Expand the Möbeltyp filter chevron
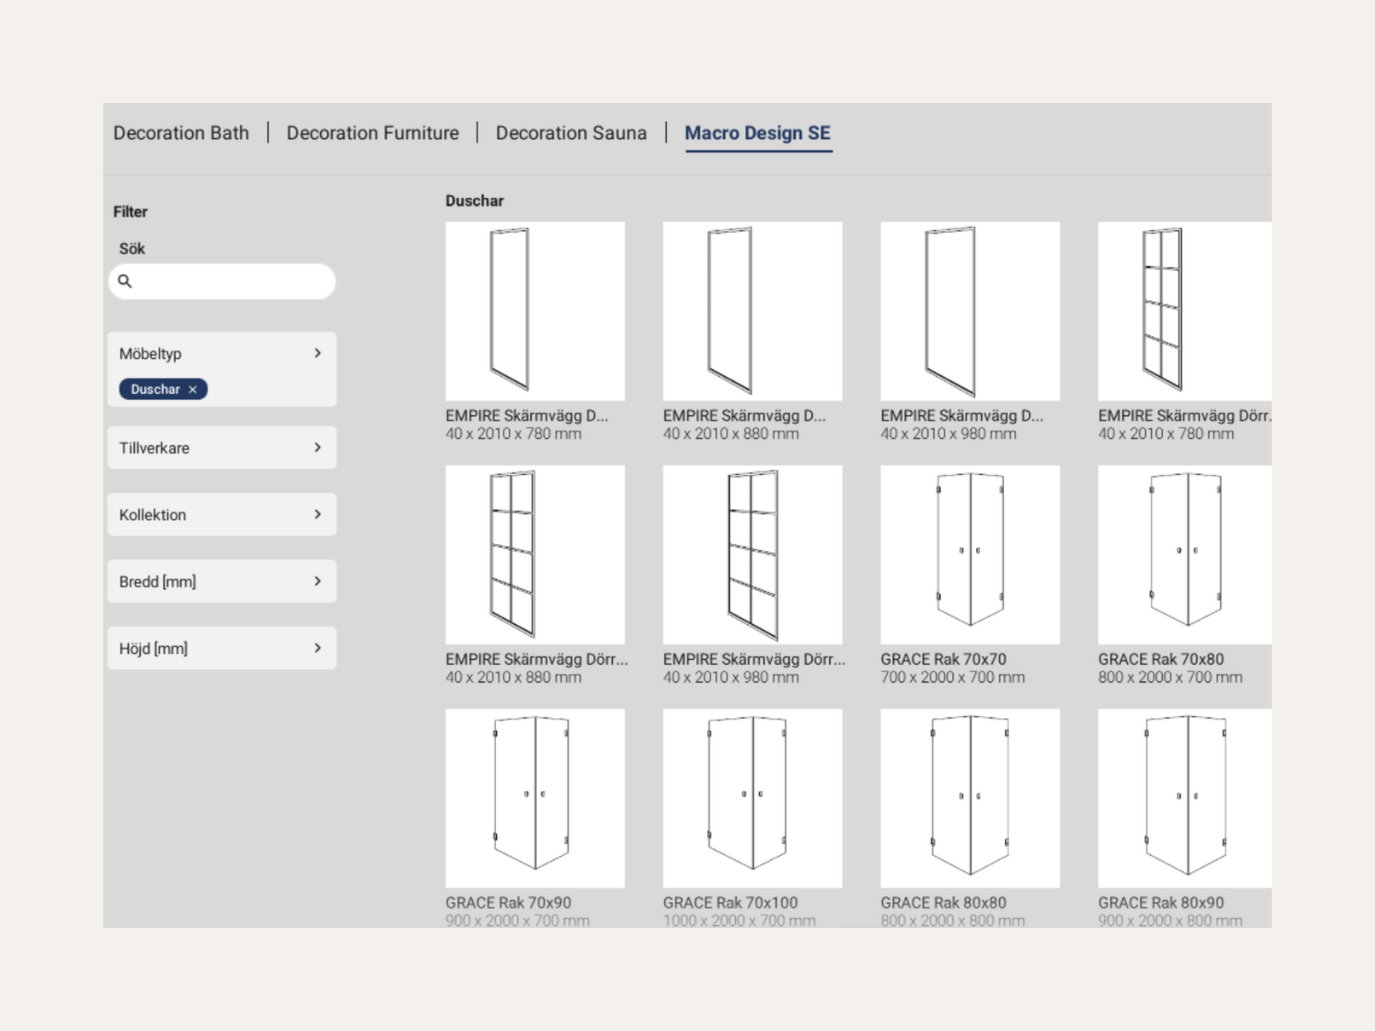Screen dimensions: 1375x1031 point(317,353)
